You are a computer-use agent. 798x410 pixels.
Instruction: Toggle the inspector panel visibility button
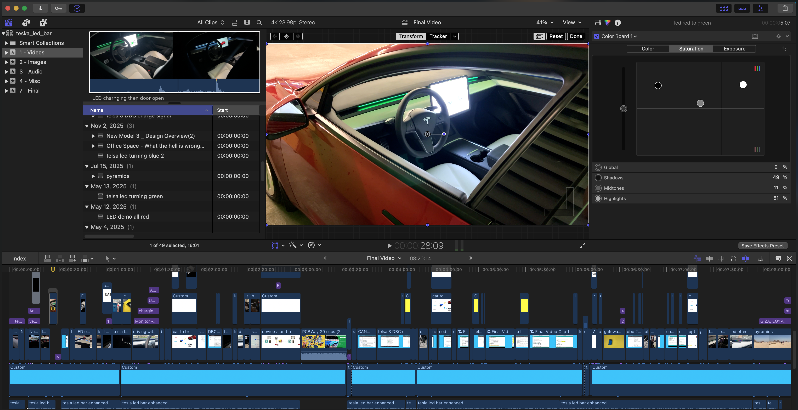pyautogui.click(x=760, y=8)
